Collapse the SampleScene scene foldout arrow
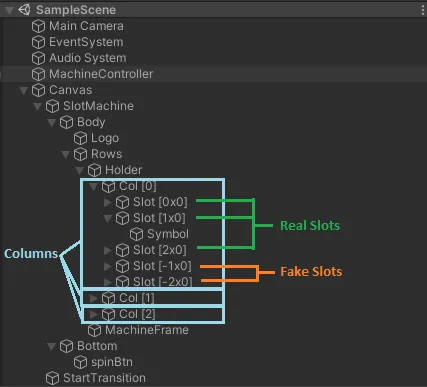This screenshot has height=387, width=427. pyautogui.click(x=9, y=10)
